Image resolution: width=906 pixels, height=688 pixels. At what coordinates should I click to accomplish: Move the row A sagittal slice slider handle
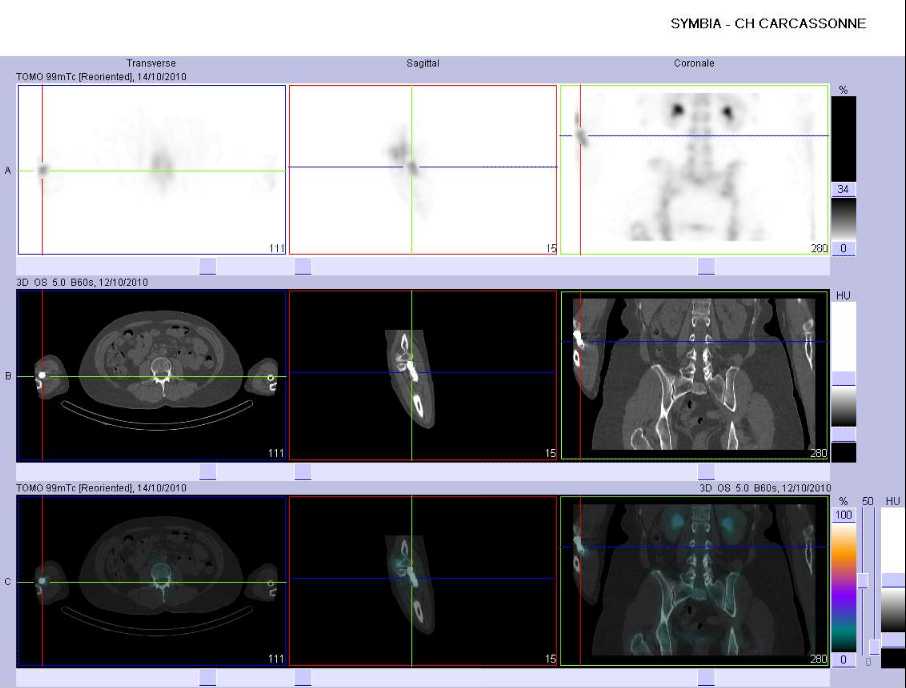pyautogui.click(x=303, y=266)
